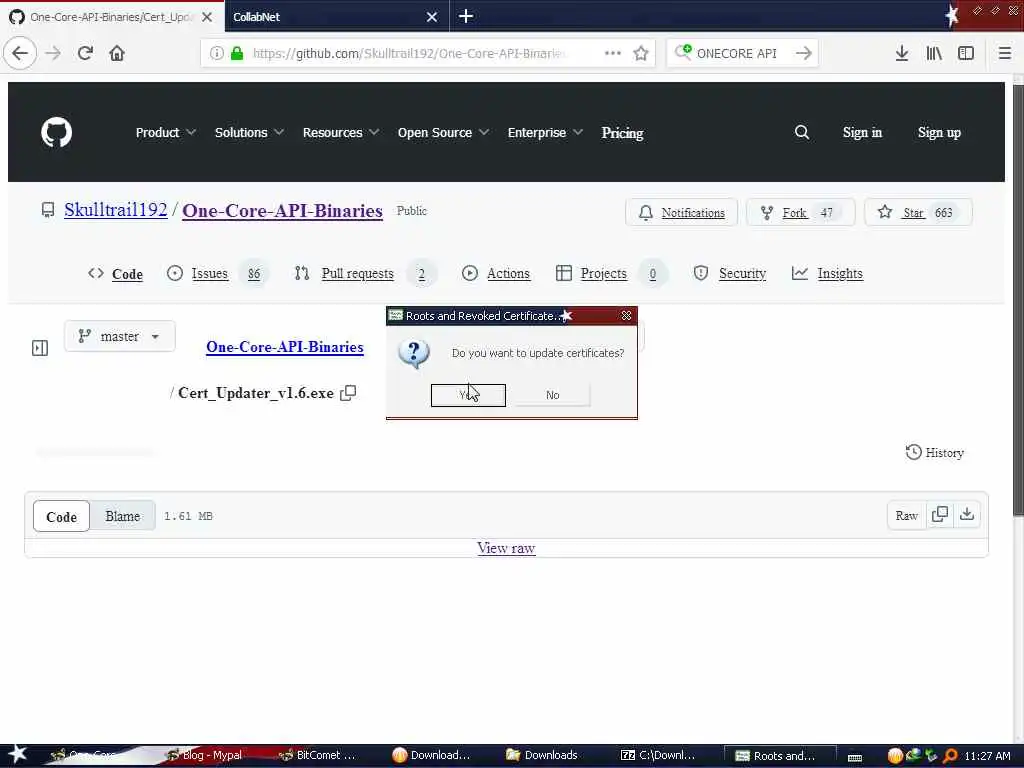Go to browser Home page
Screen dimensions: 1024x768
(117, 53)
